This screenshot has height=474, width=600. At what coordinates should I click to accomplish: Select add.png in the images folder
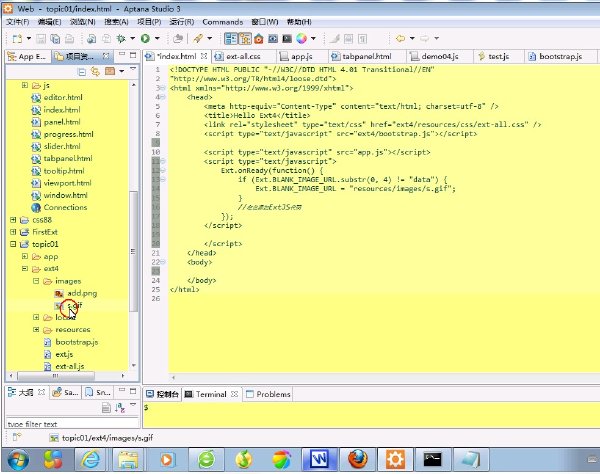click(82, 293)
